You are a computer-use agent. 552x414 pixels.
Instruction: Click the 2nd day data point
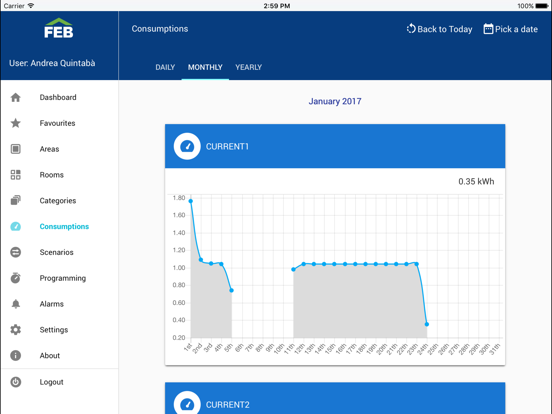click(x=201, y=260)
